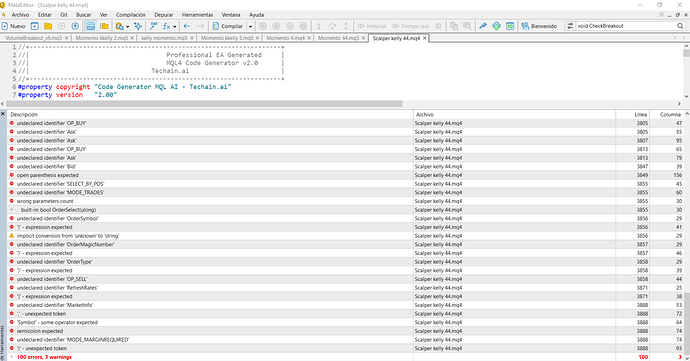The width and height of the screenshot is (690, 361).
Task: Click the Nuevo new file button
Action: (14, 26)
